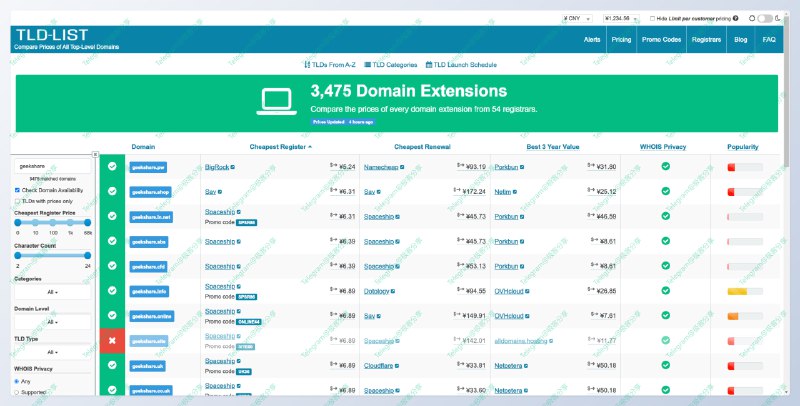Open the TLD Type dropdown
The height and width of the screenshot is (406, 800).
pos(52,352)
